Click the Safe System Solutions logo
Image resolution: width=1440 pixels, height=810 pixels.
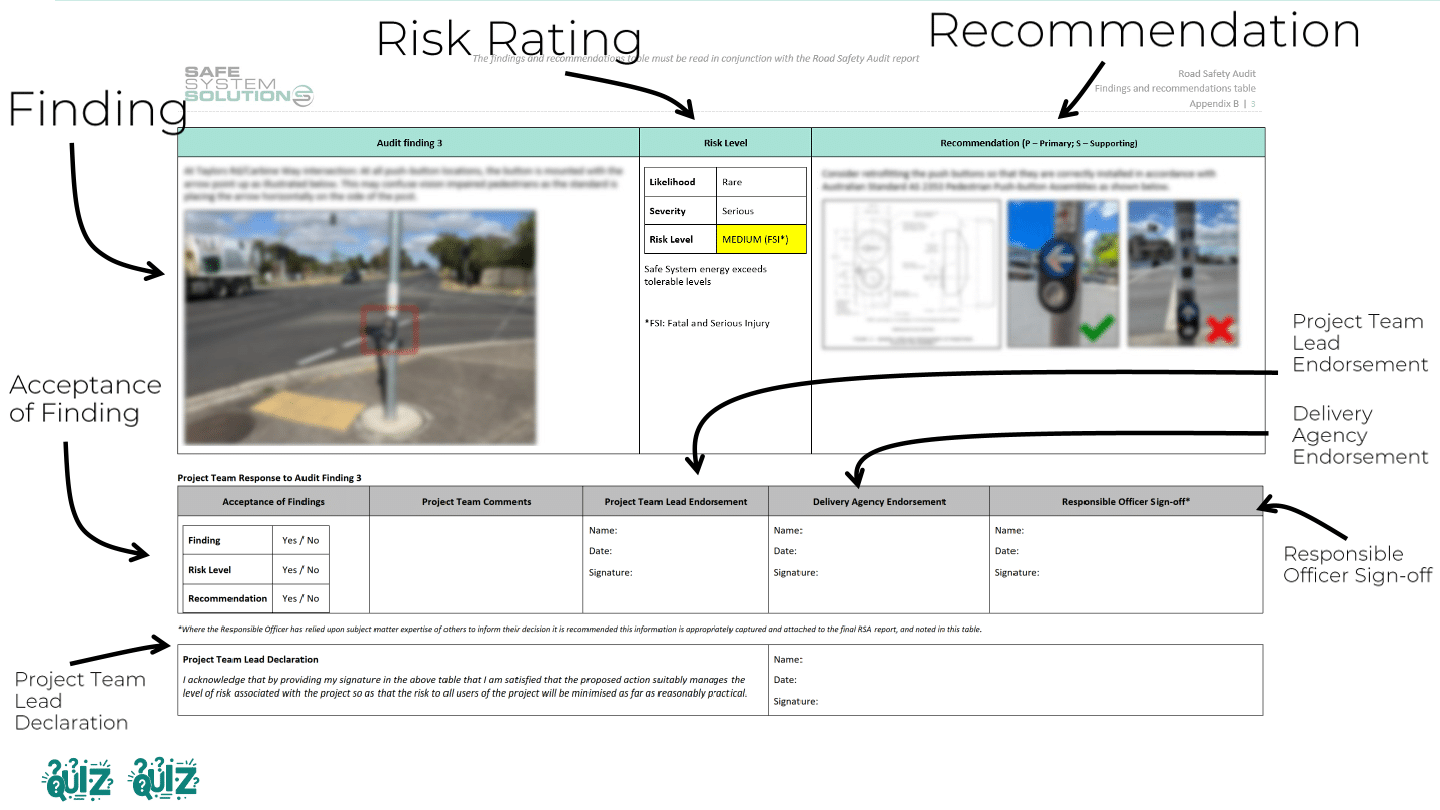click(x=248, y=87)
